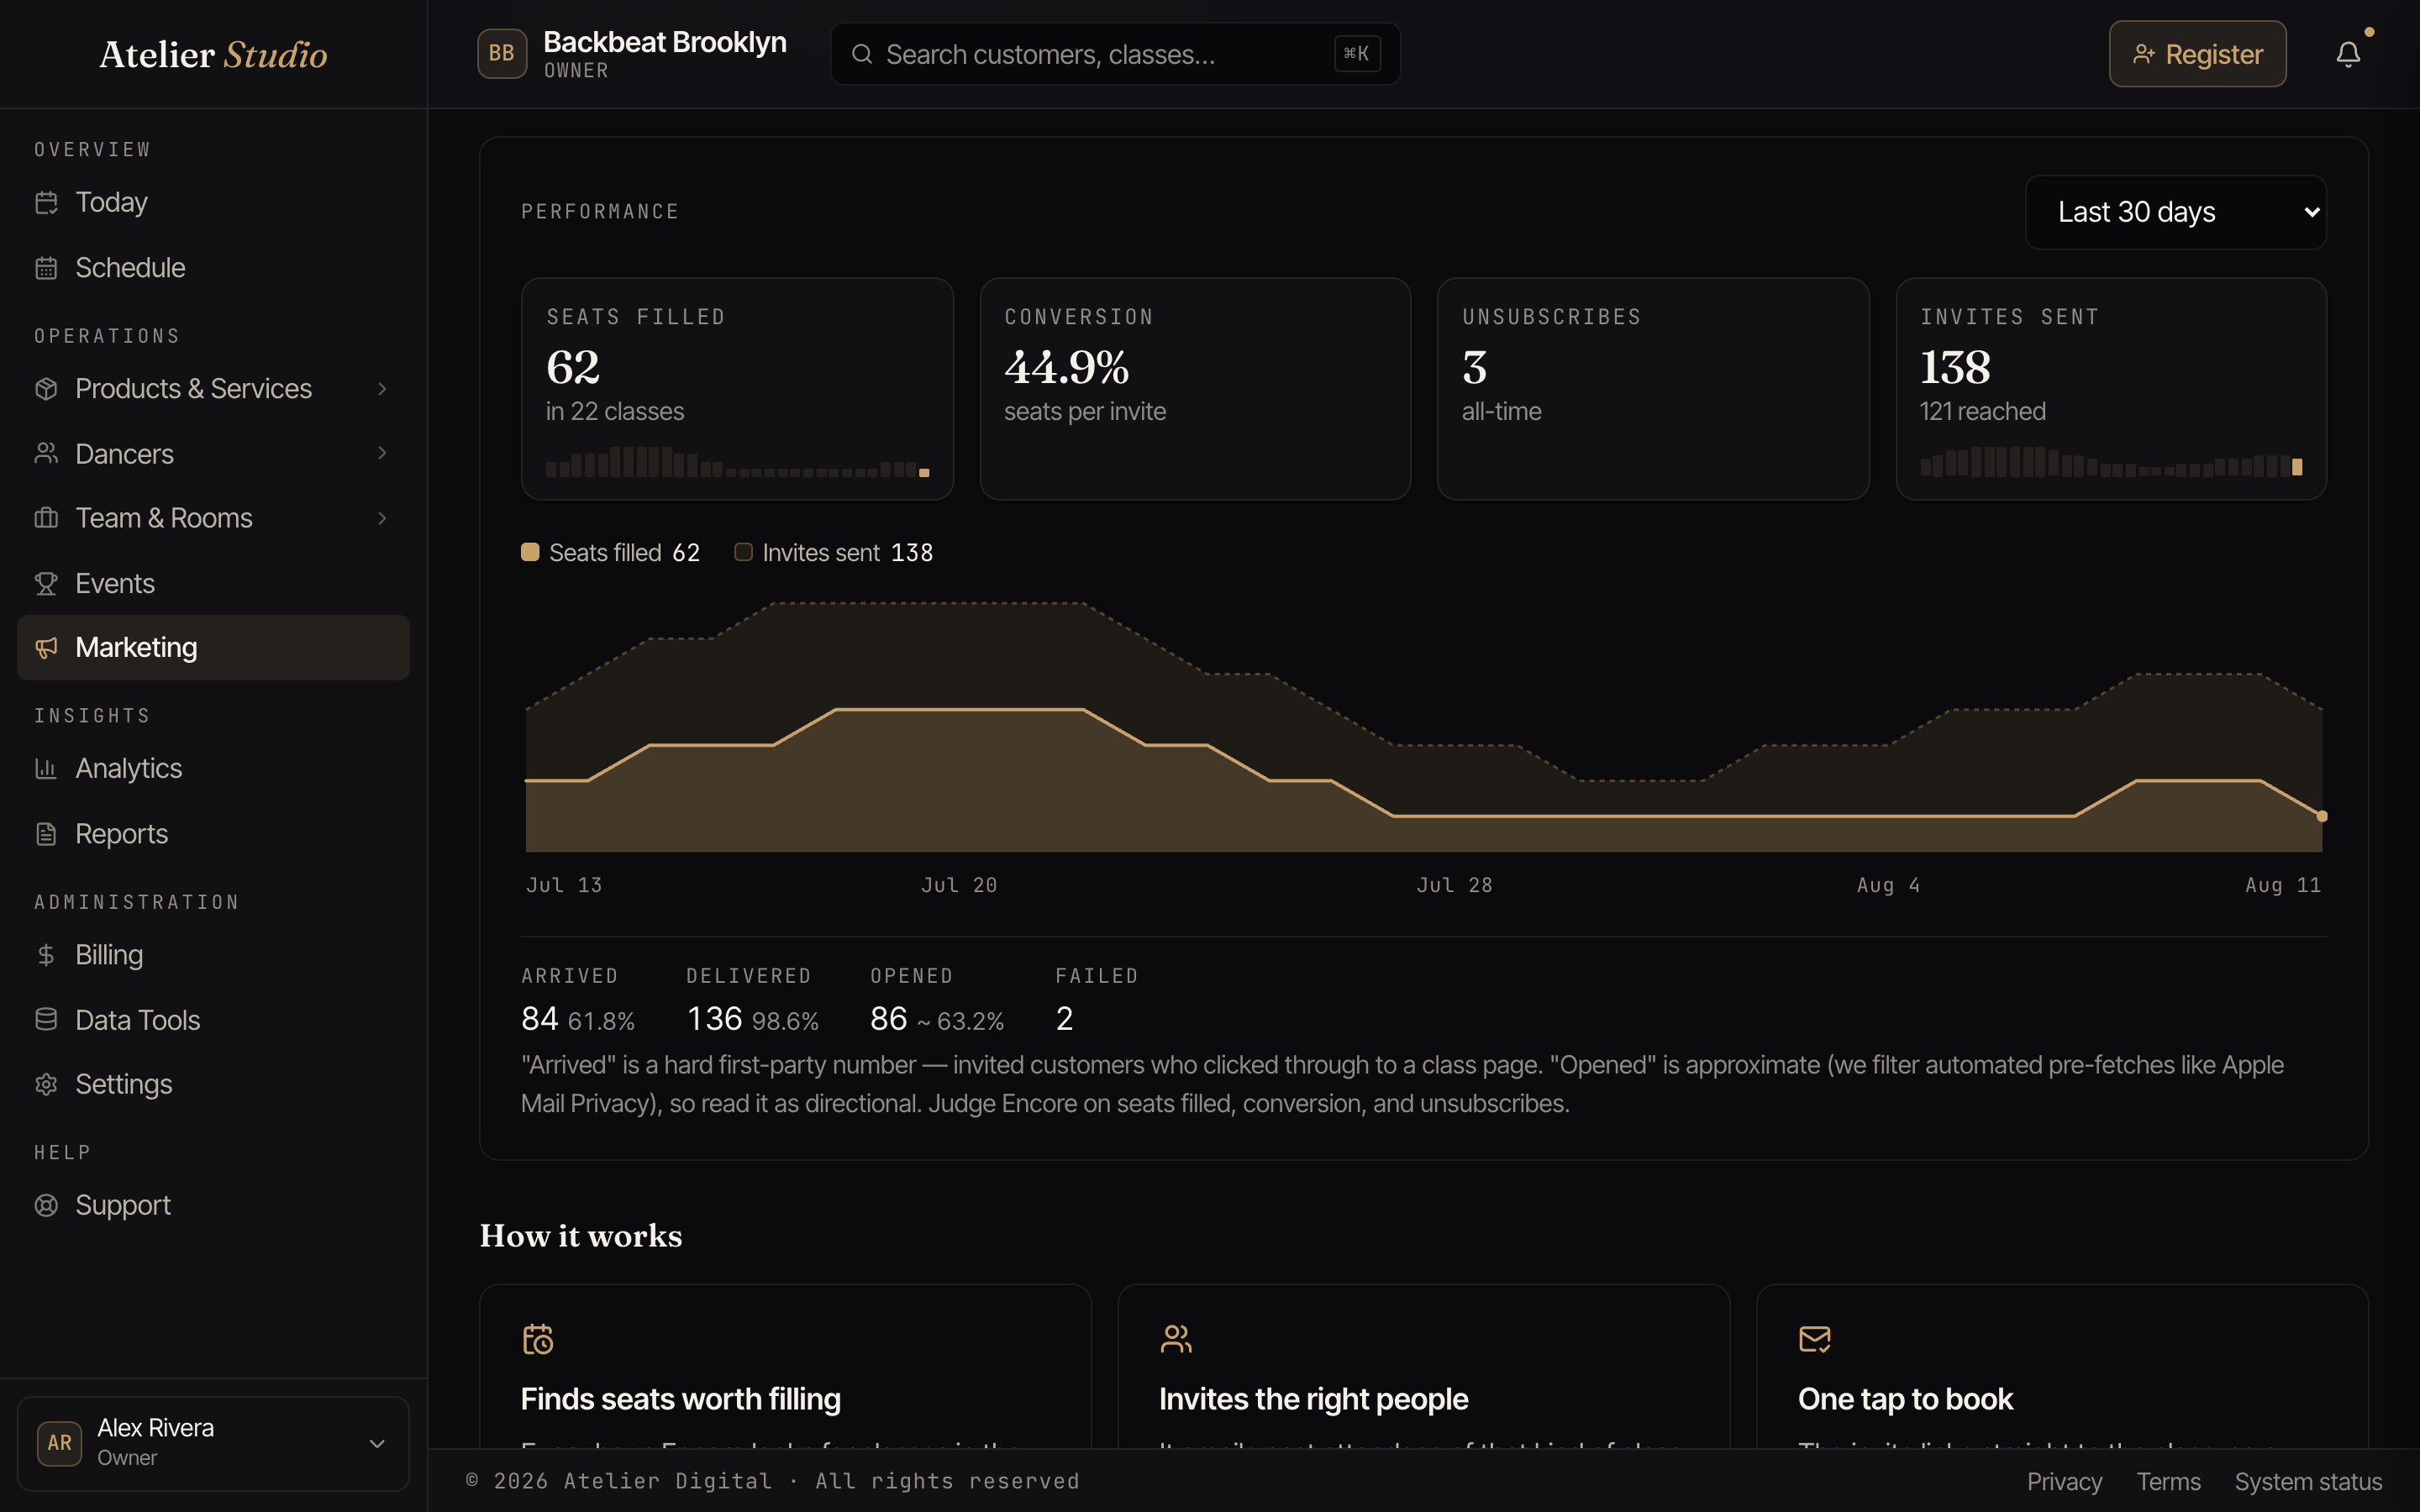Click the Backbeat Brooklyn studio name

(665, 42)
